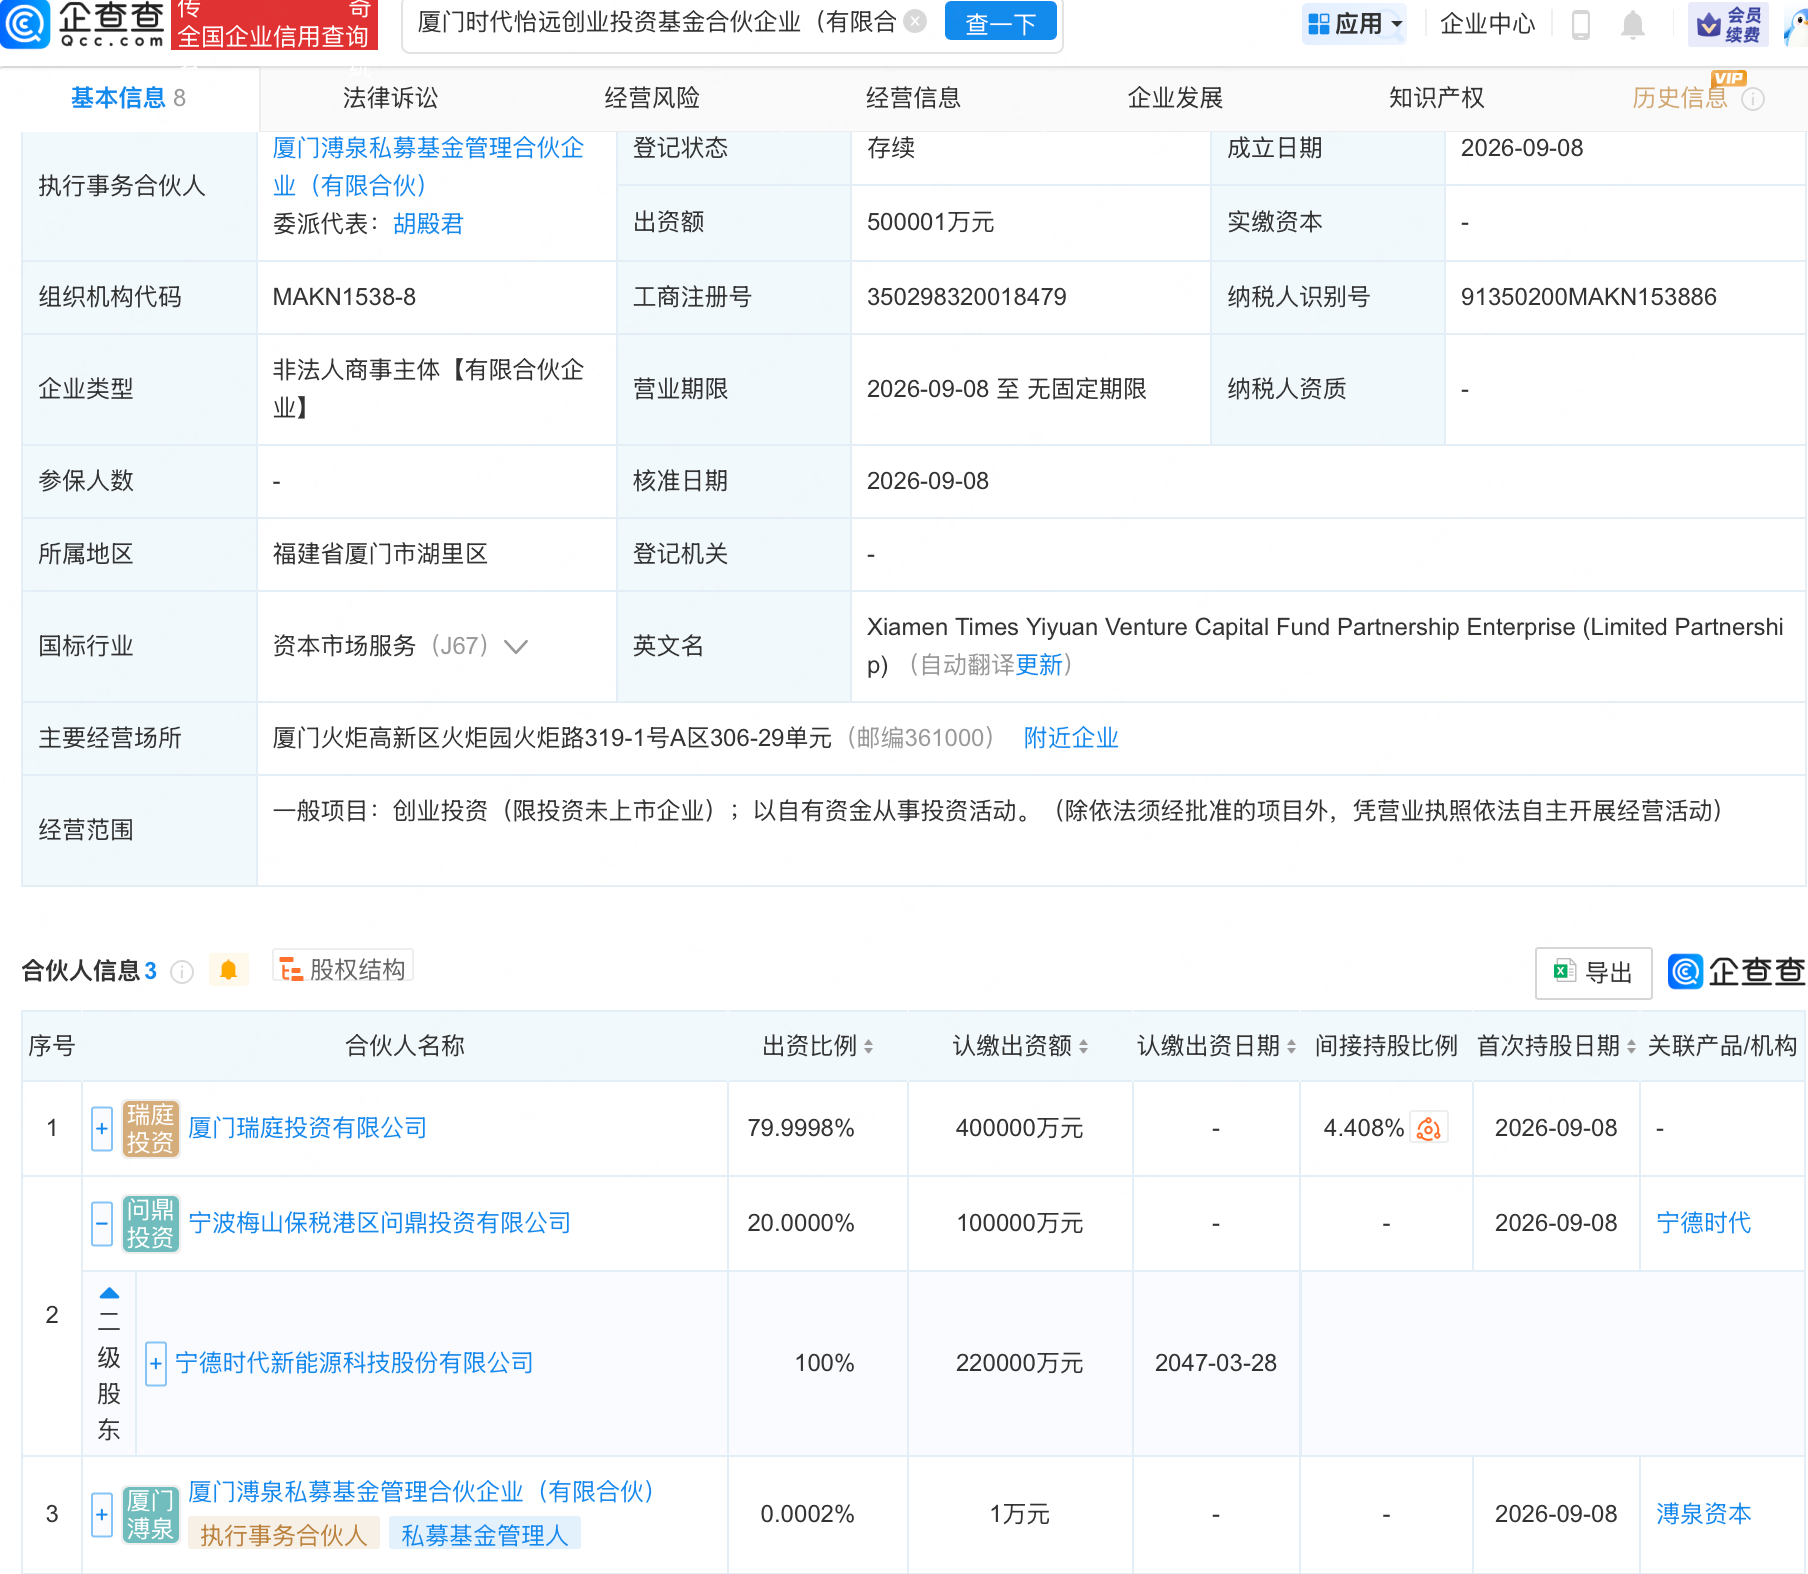
Task: Click the indirect holding path icon beside 4.408%
Action: click(x=1429, y=1129)
